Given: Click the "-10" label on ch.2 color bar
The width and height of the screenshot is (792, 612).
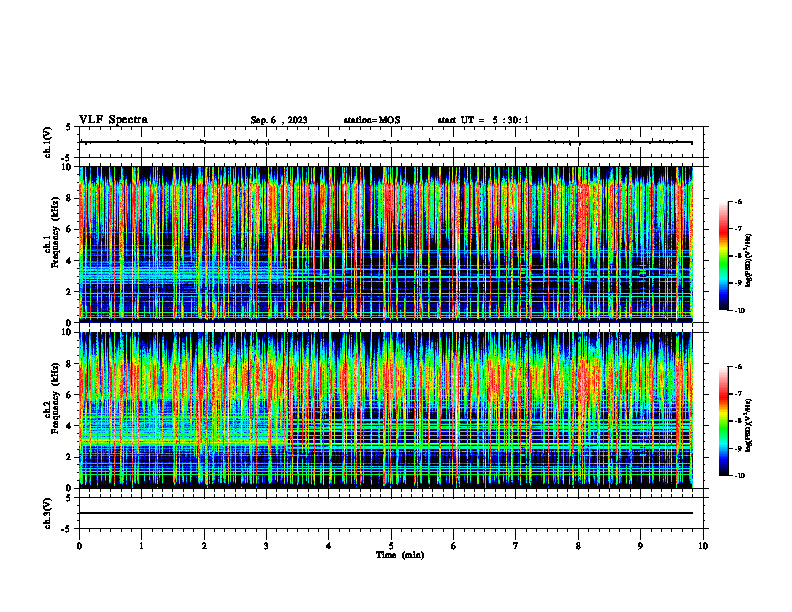Looking at the screenshot, I should 739,476.
